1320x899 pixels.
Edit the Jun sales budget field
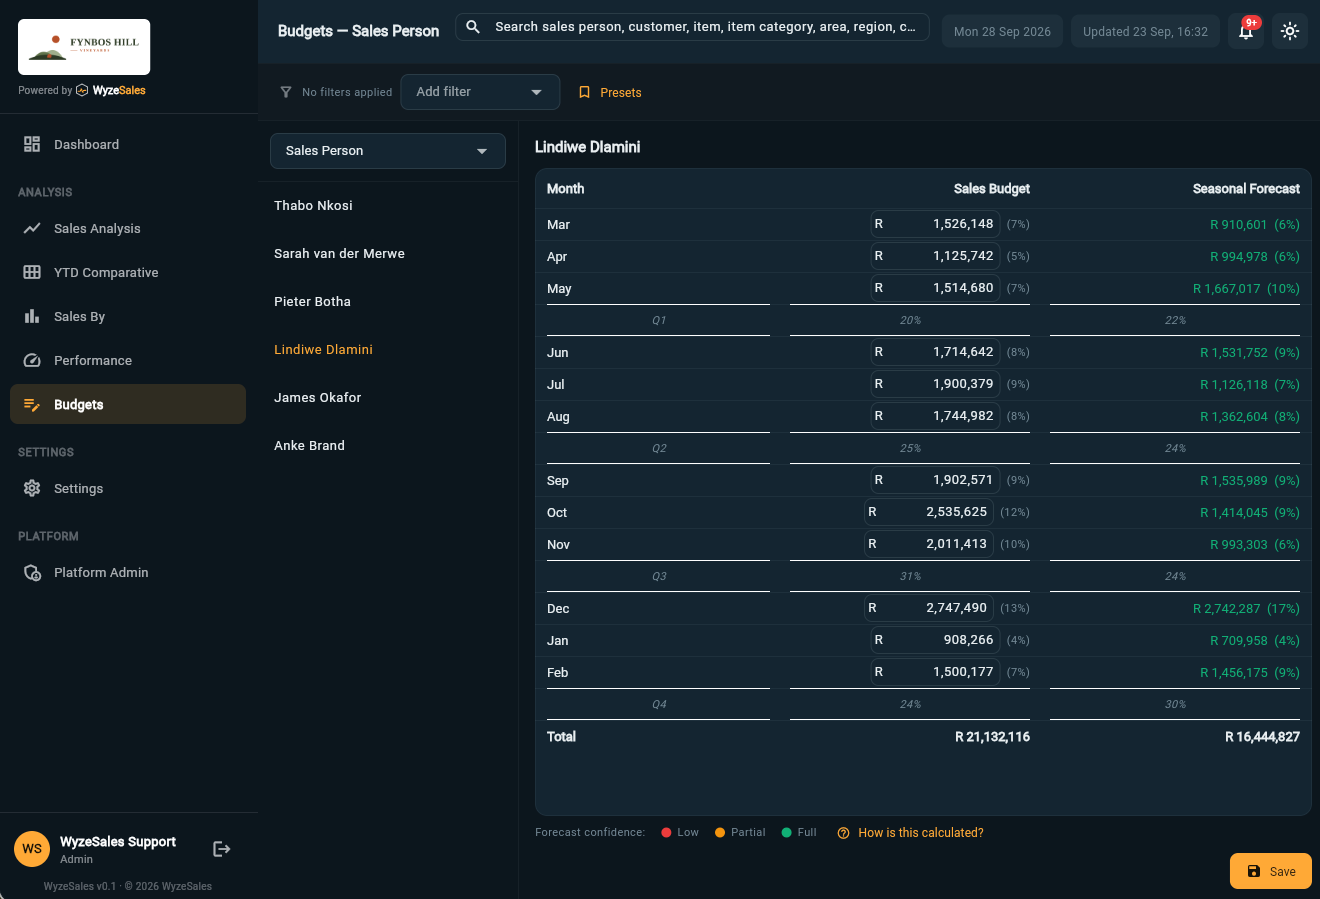tap(935, 352)
